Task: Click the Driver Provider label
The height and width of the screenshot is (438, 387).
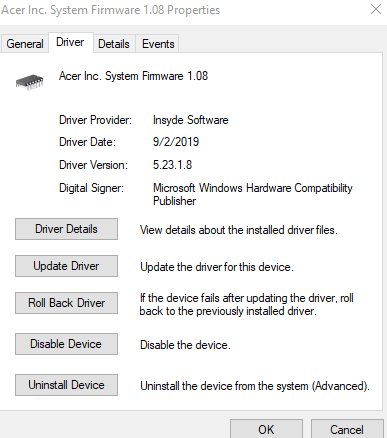Action: click(95, 120)
